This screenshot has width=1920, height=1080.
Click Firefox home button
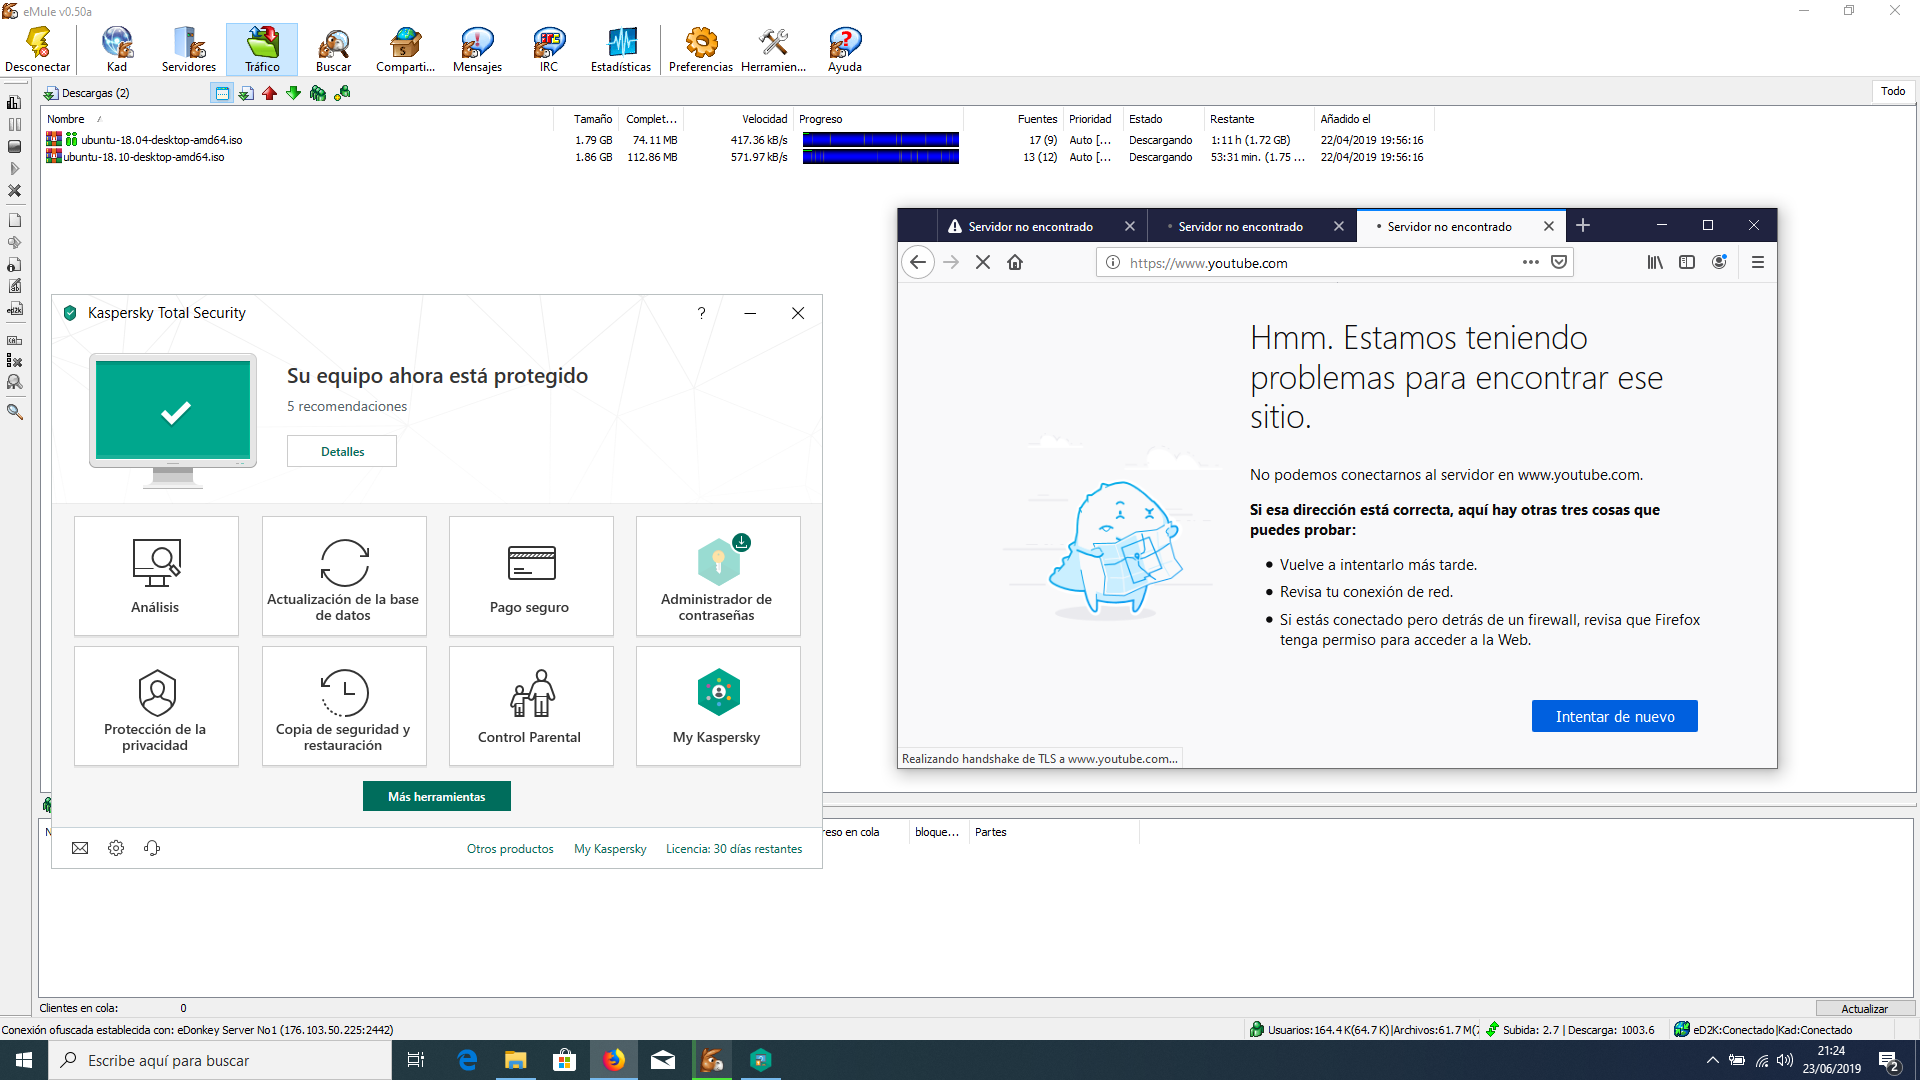[x=1015, y=262]
